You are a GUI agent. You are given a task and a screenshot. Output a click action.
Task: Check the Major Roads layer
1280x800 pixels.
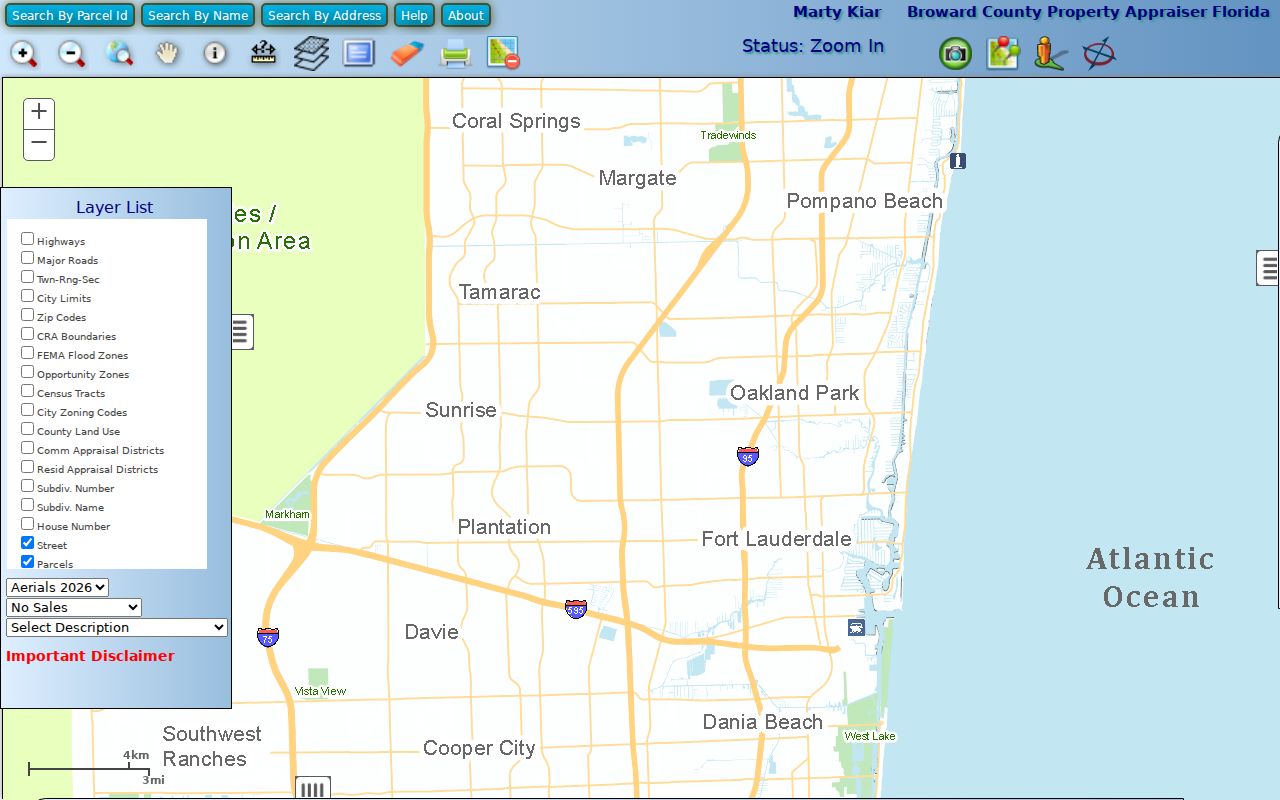click(28, 258)
